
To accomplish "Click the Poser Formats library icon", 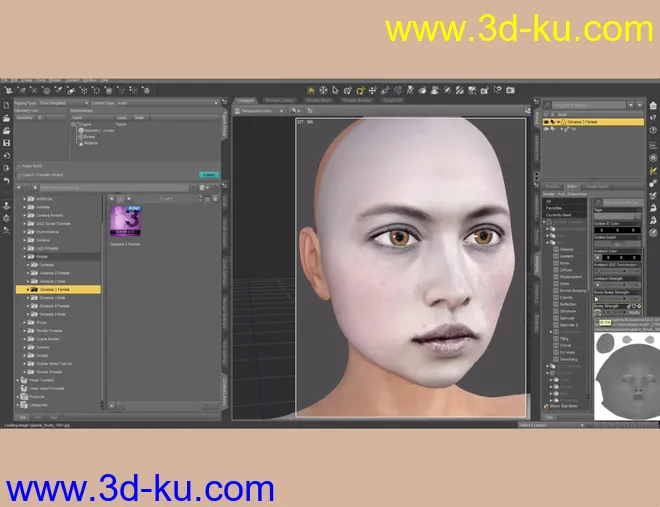I will [x=24, y=380].
